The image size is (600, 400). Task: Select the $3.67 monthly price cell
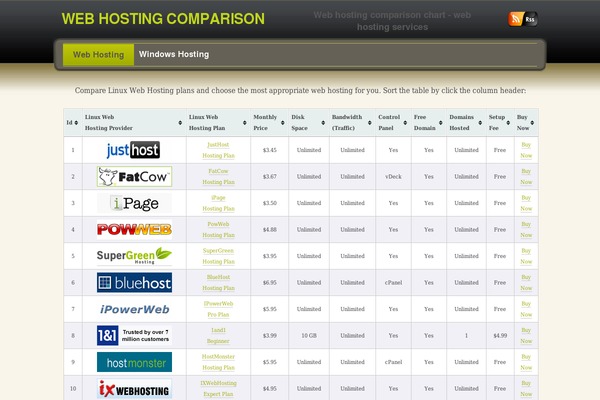269,176
